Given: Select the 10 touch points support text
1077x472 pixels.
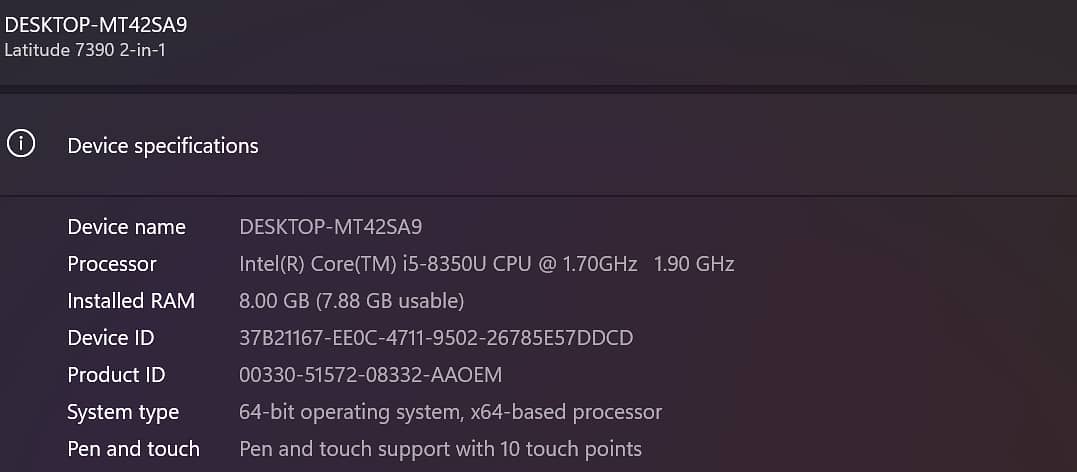Looking at the screenshot, I should point(440,449).
